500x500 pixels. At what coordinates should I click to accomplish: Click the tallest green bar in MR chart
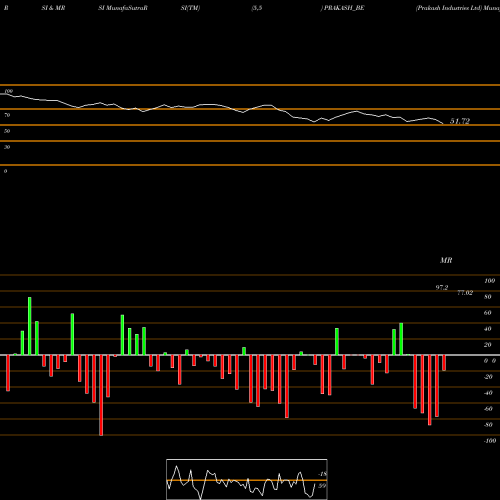pyautogui.click(x=30, y=326)
